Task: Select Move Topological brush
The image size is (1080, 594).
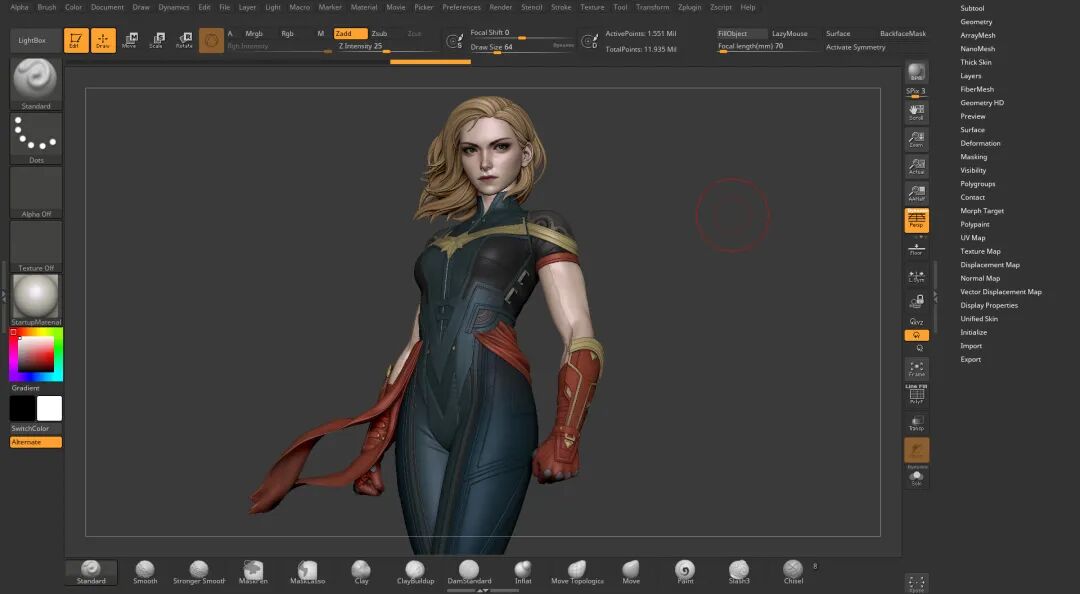Action: click(x=577, y=572)
